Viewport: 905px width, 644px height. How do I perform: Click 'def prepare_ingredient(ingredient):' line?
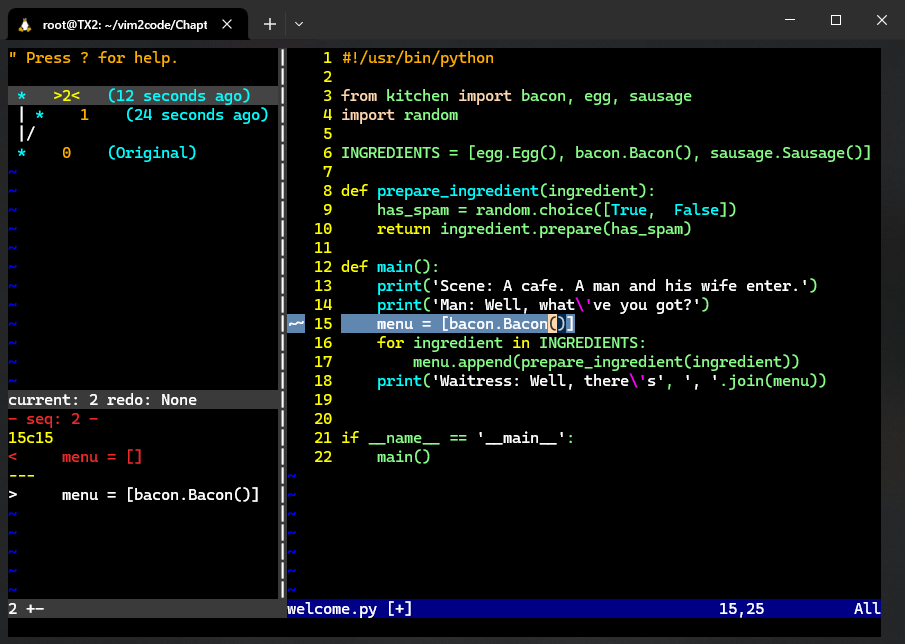click(x=498, y=191)
